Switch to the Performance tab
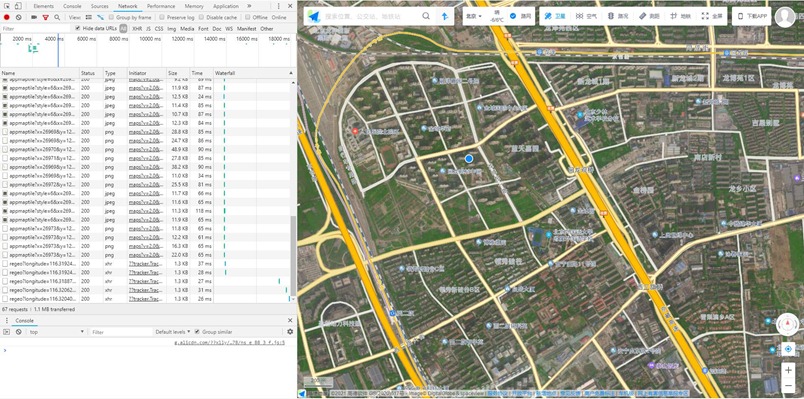 click(x=160, y=6)
